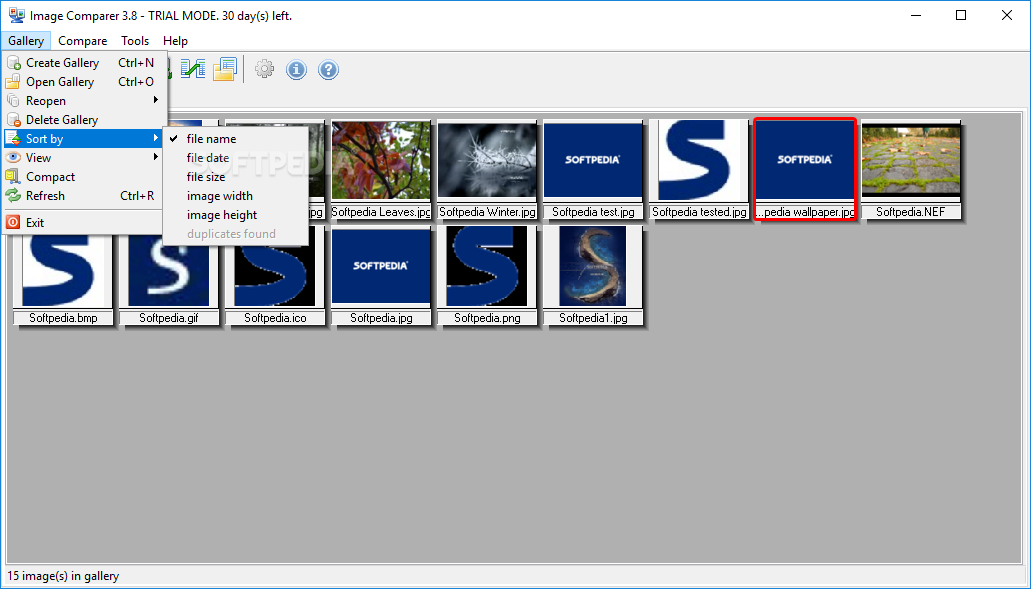The width and height of the screenshot is (1031, 589).
Task: Maximize the Image Comparer window
Action: point(961,16)
